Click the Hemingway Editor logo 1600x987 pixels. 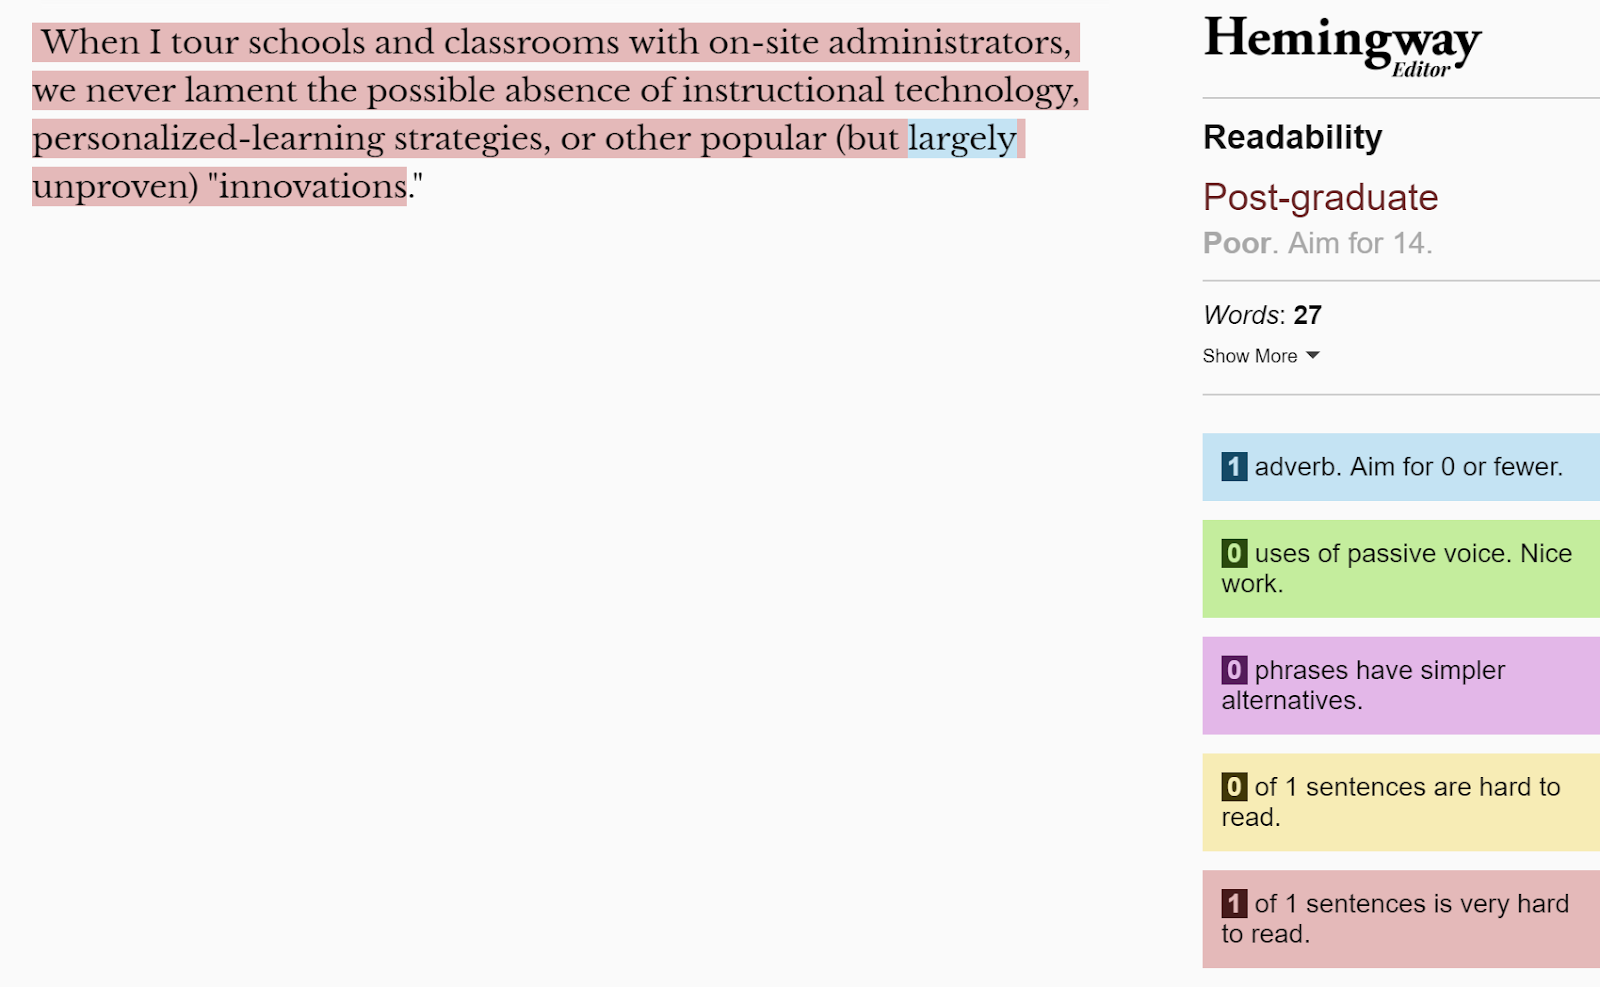pos(1342,46)
